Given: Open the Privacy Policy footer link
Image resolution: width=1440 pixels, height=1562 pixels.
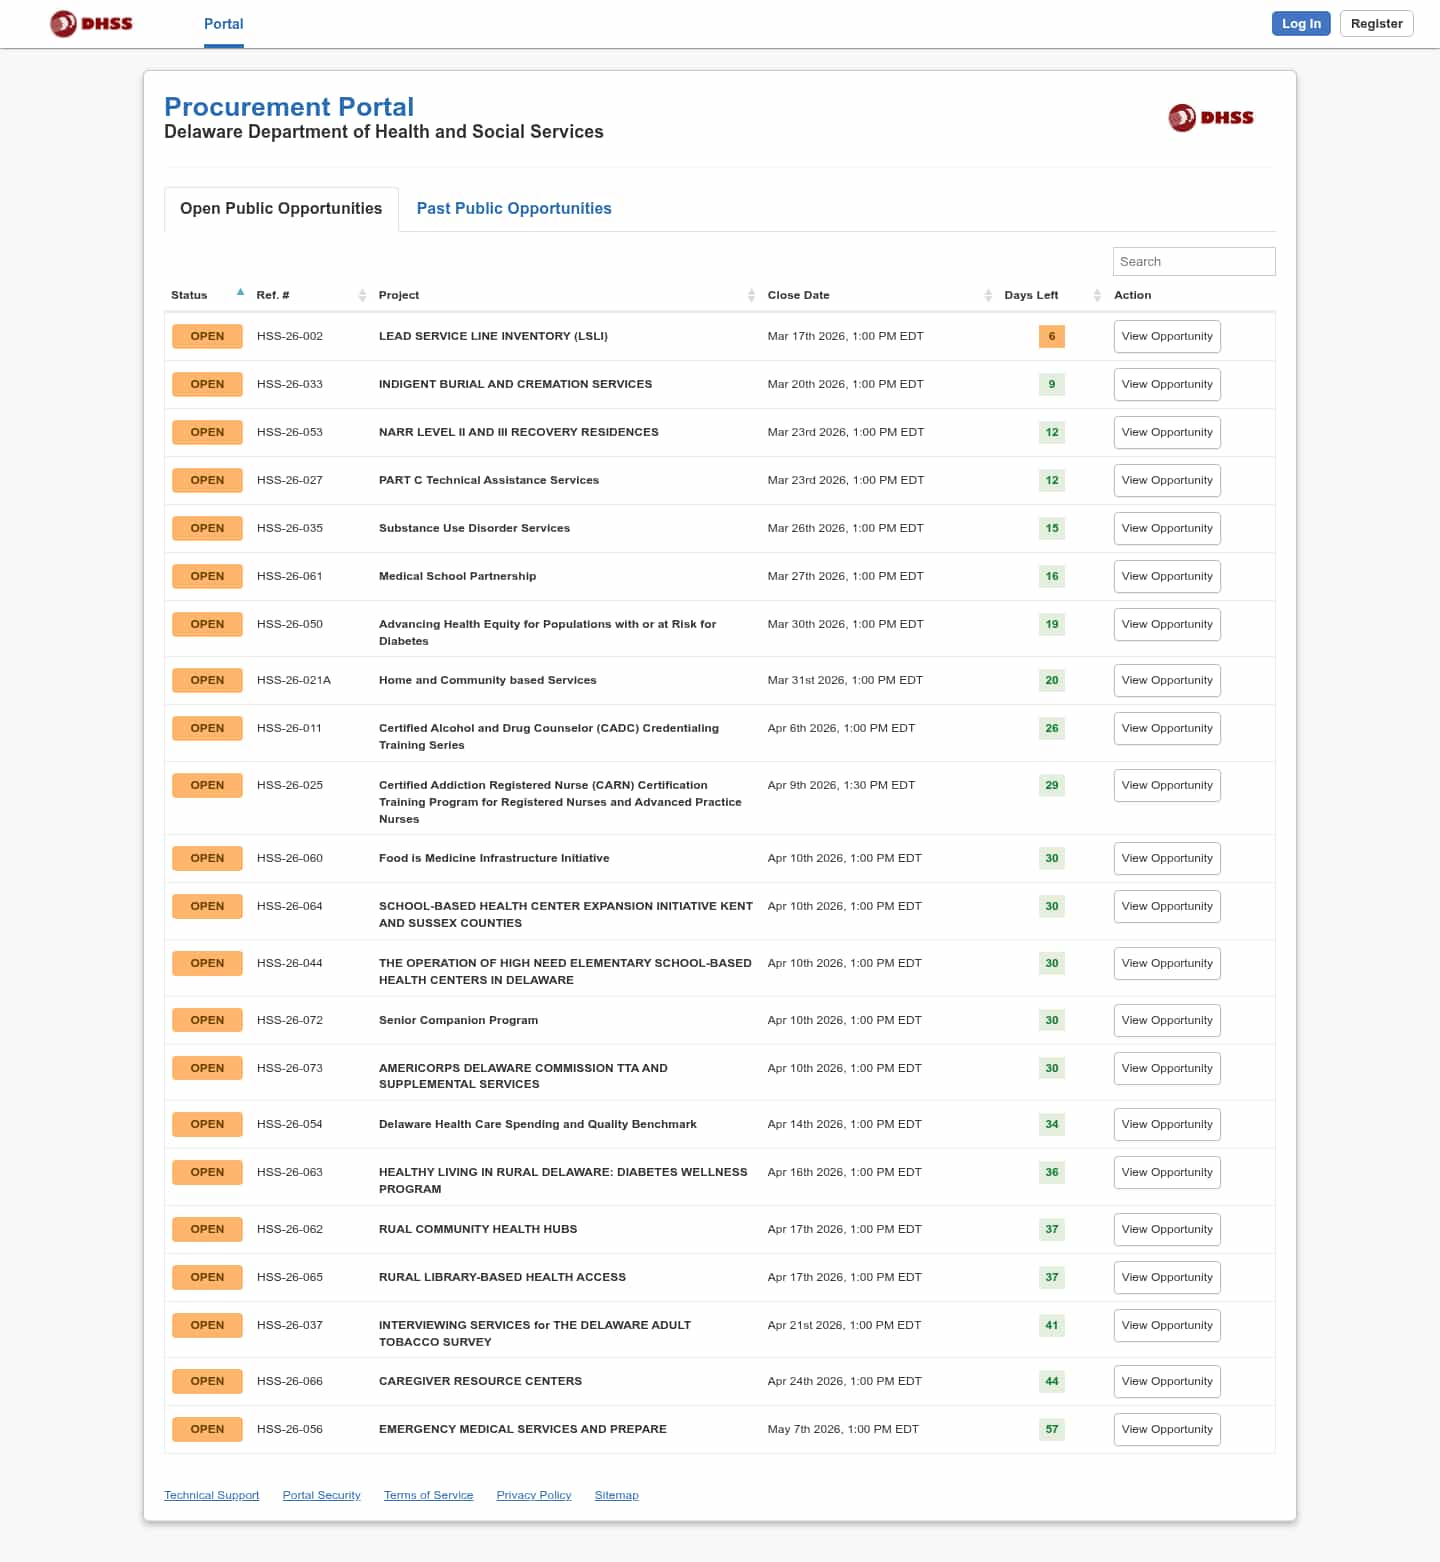Looking at the screenshot, I should [x=533, y=1496].
